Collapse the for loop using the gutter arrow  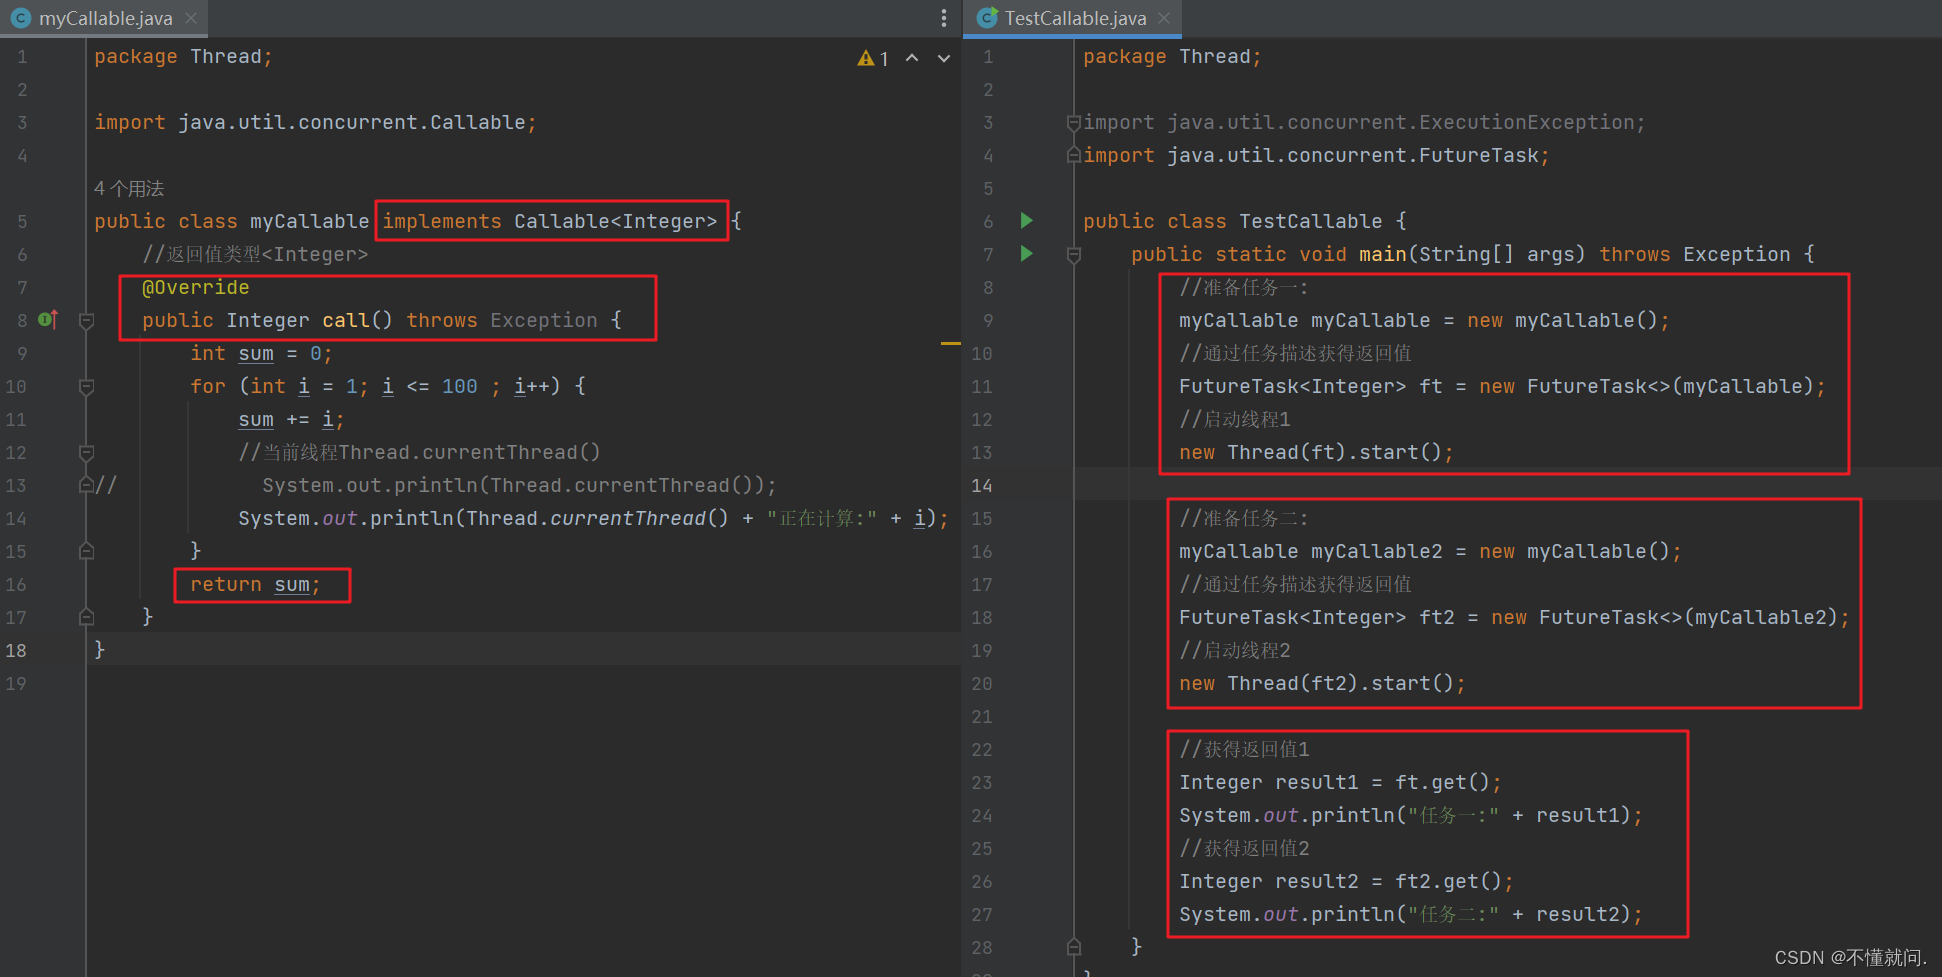click(x=86, y=386)
